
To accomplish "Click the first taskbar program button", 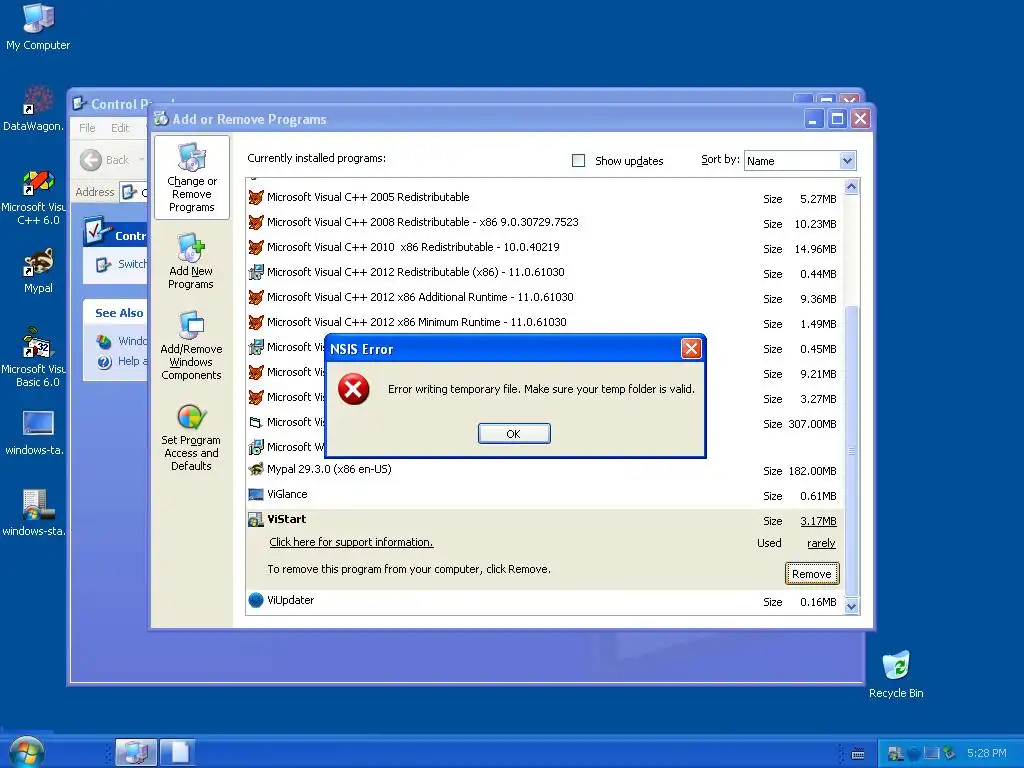I will coord(136,752).
